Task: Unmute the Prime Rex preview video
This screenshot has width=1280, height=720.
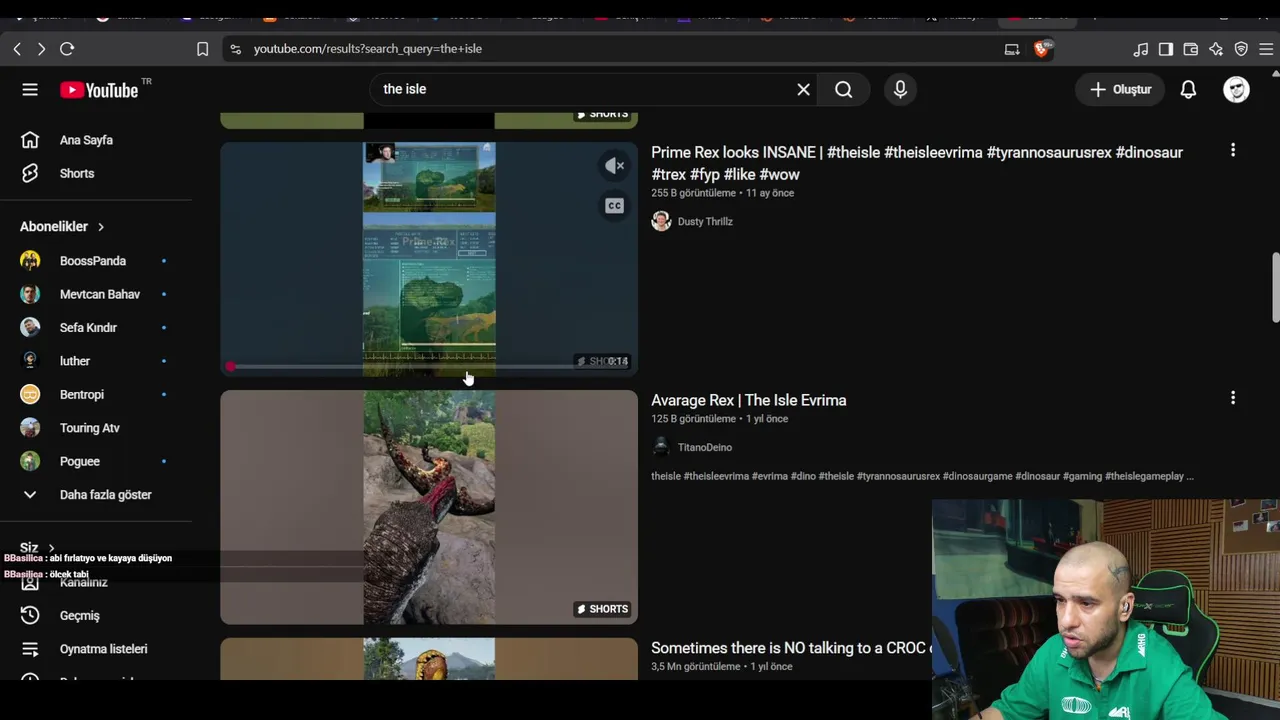Action: (x=614, y=166)
